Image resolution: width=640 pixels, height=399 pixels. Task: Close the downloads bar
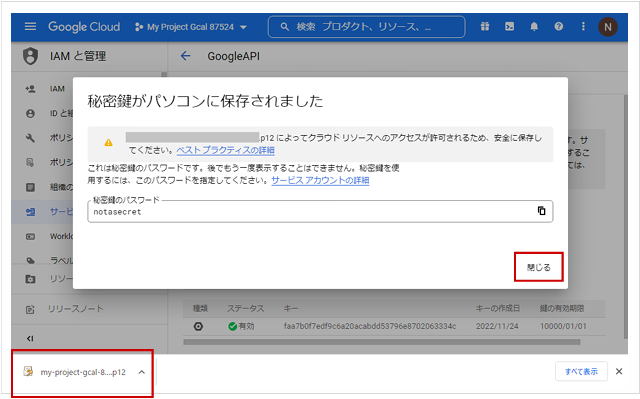(619, 372)
